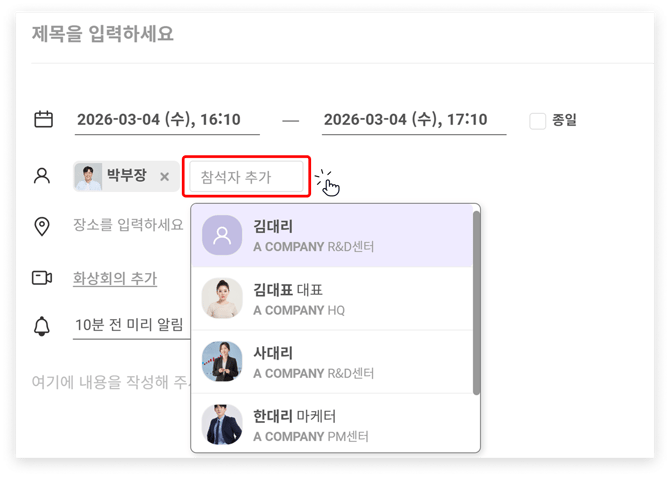This screenshot has height=477, width=670.
Task: Select 김대리 from attendee suggestions
Action: 340,236
